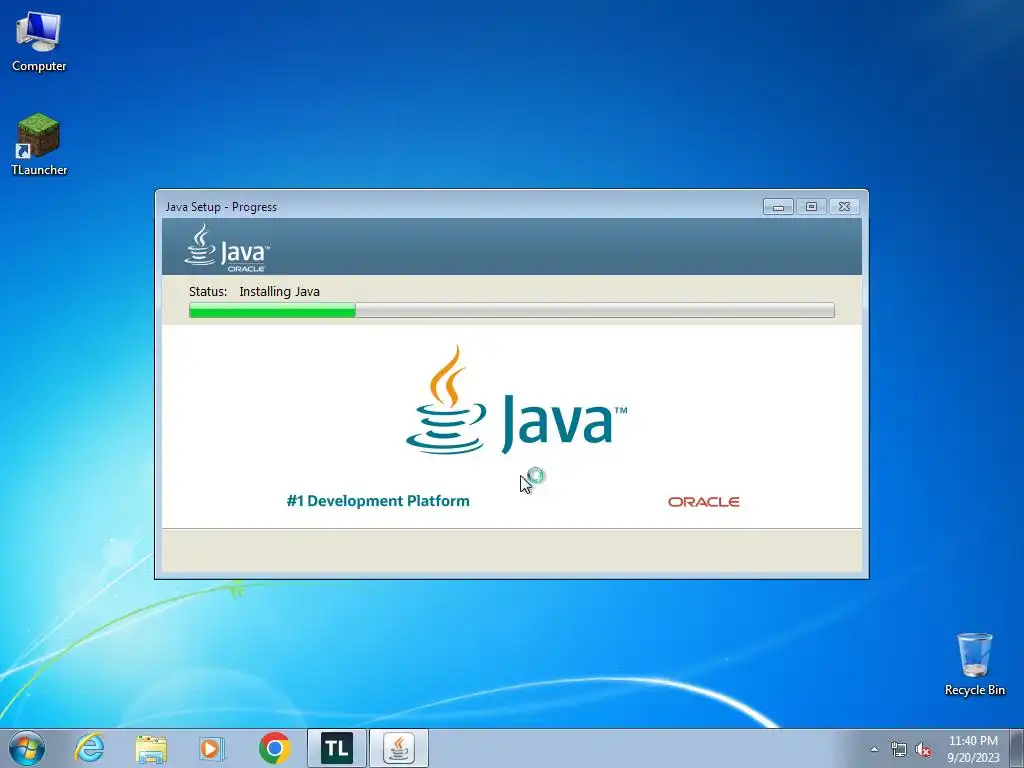Viewport: 1024px width, 768px height.
Task: Click the Java Setup taskbar button
Action: click(x=399, y=748)
